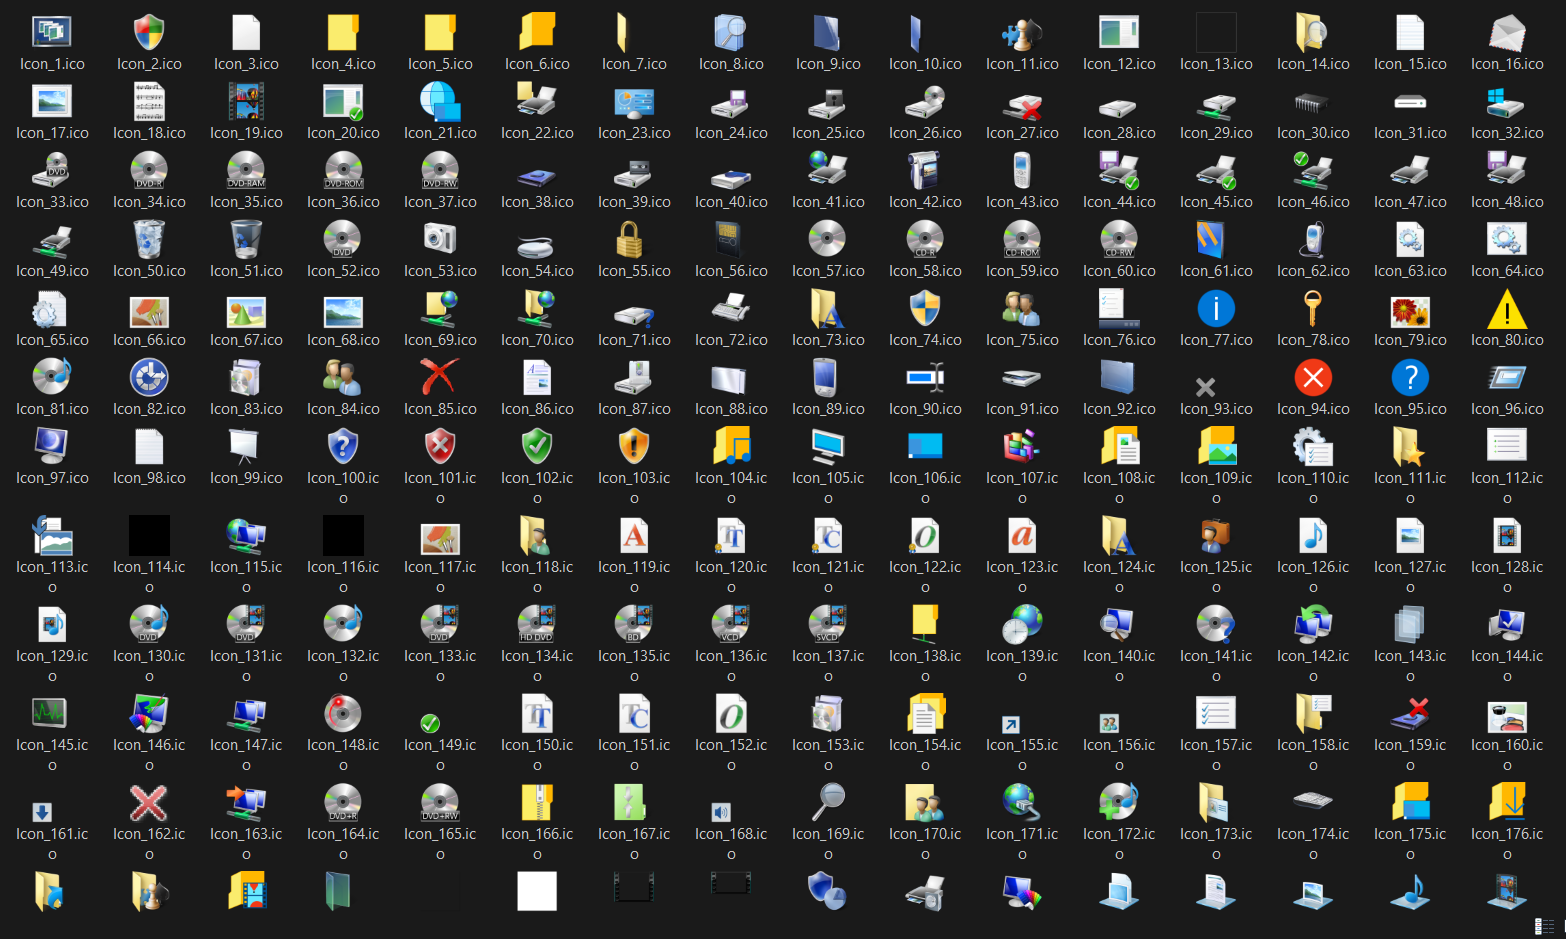
Task: Select the HD DVD disc icon Icon_134.ico
Action: coord(537,625)
